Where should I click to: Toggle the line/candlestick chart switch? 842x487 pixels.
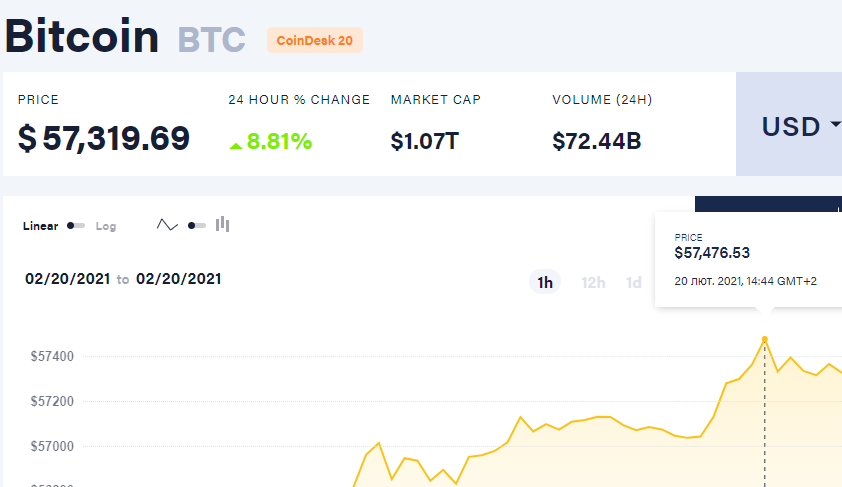pyautogui.click(x=196, y=226)
